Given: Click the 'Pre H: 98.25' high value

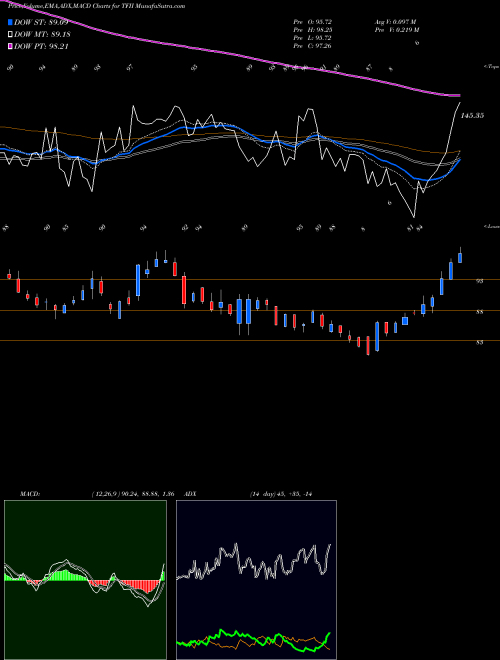Looking at the screenshot, I should (313, 30).
